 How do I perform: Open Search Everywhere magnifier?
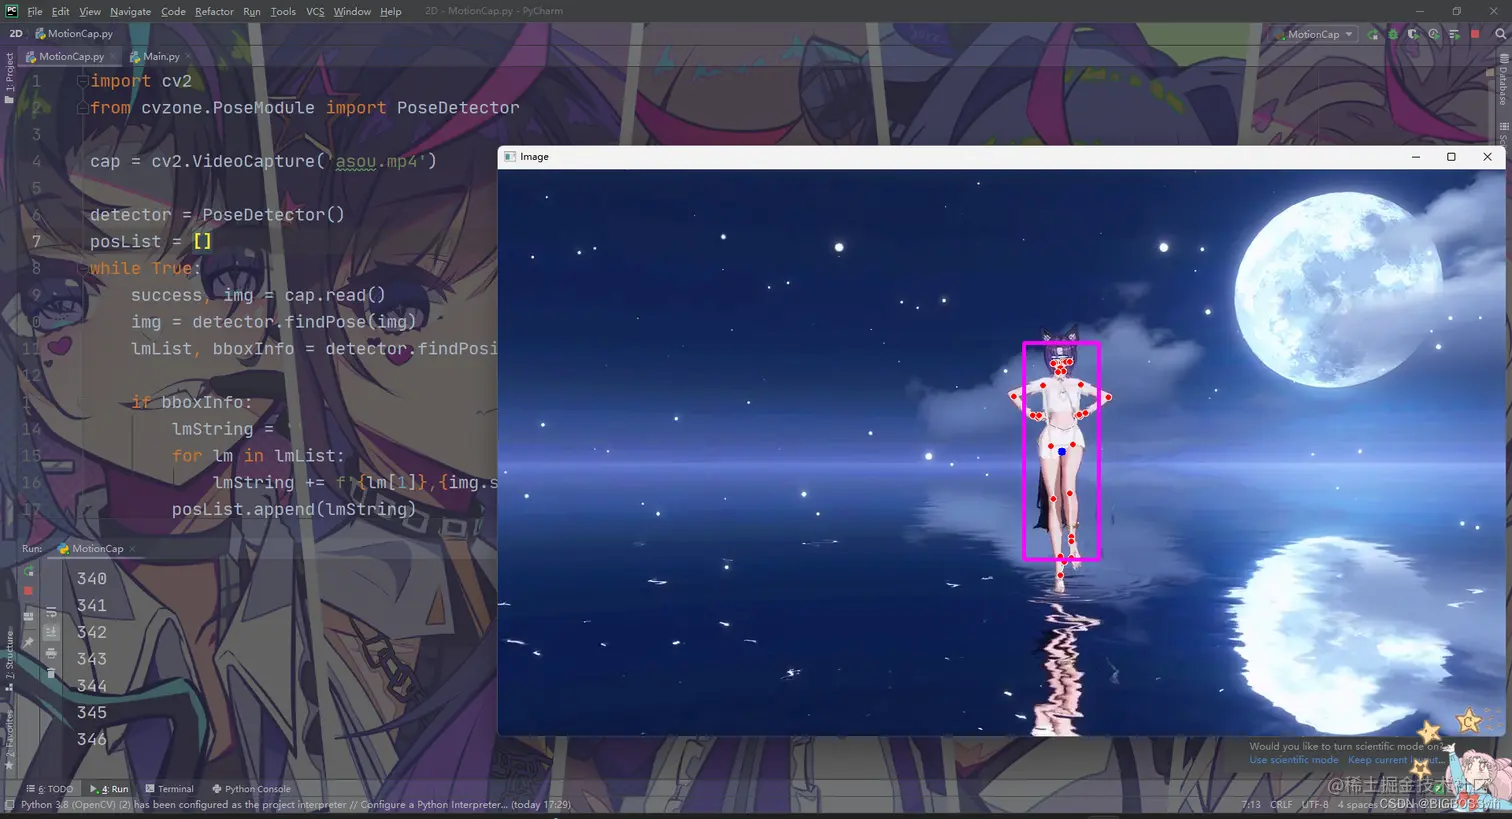1500,34
